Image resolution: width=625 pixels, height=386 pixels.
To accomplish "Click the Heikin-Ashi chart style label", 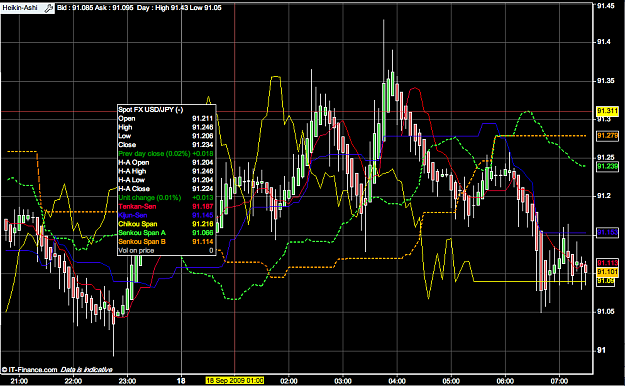I will [x=20, y=8].
